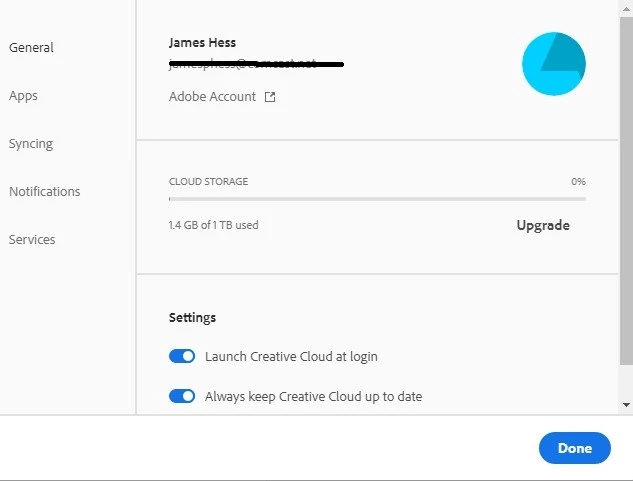
Task: Click the James Hess name text
Action: [x=202, y=42]
